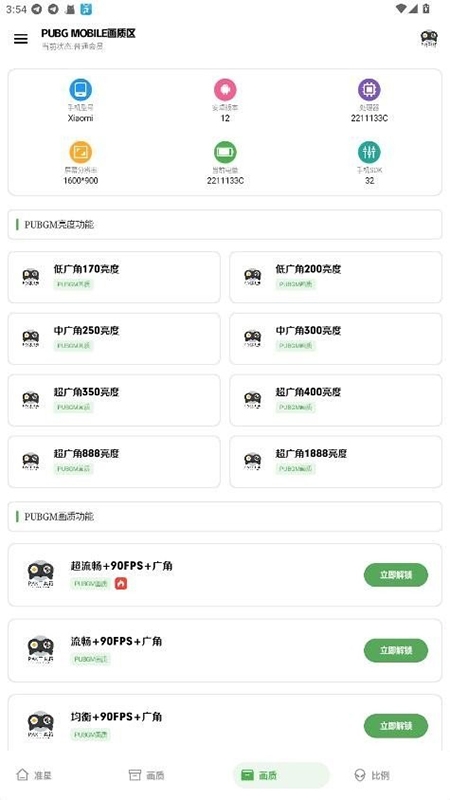Unlock 均衡+90FPS+广角 with 立即解锁 button
Viewport: 450px width, 800px height.
click(x=396, y=726)
